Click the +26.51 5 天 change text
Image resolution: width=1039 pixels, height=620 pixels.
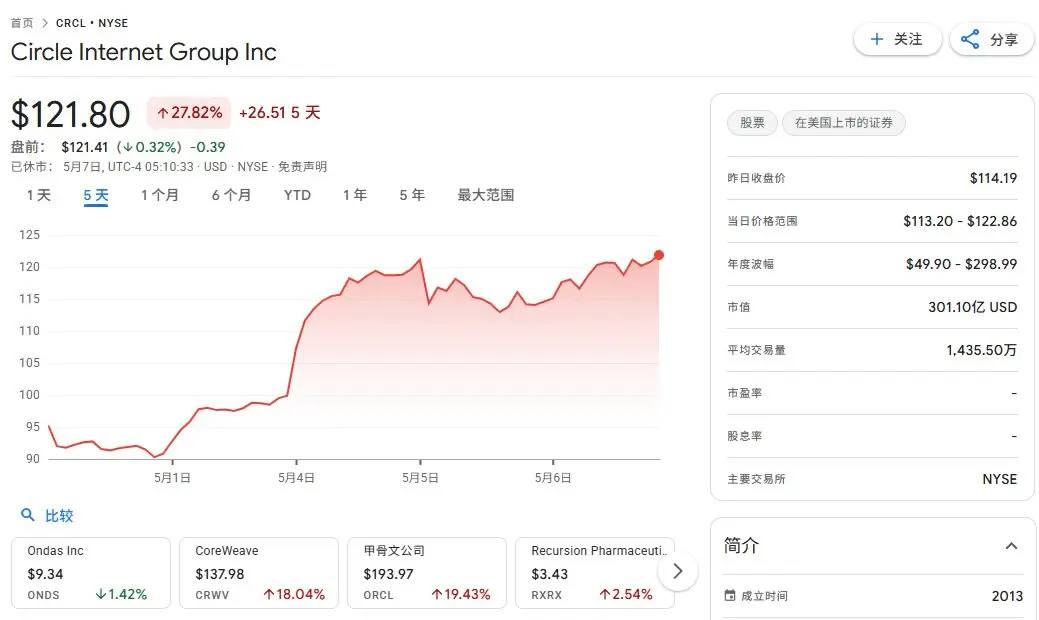coord(280,113)
